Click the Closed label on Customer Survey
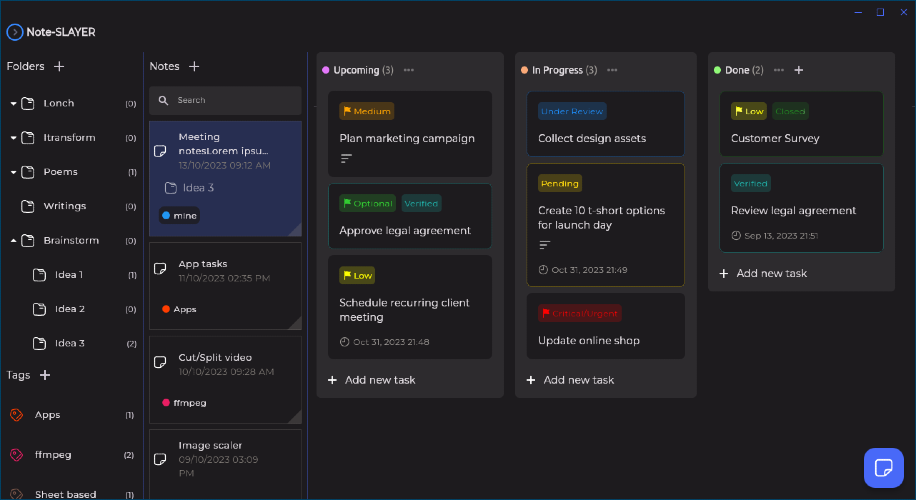This screenshot has height=500, width=916. pos(790,111)
